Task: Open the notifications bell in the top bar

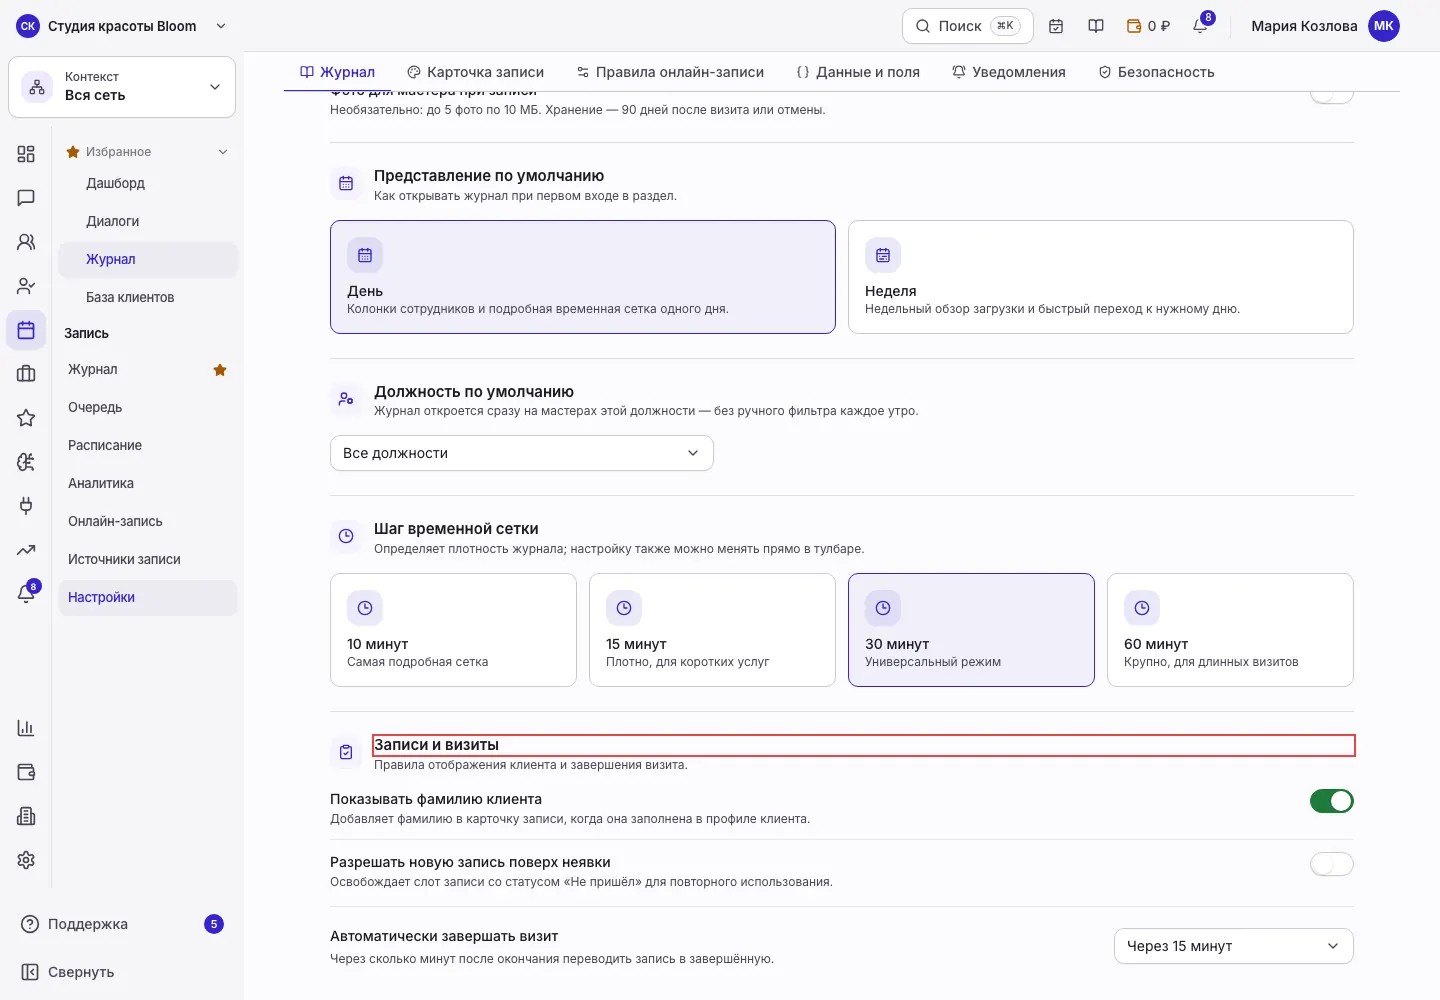Action: point(1200,26)
